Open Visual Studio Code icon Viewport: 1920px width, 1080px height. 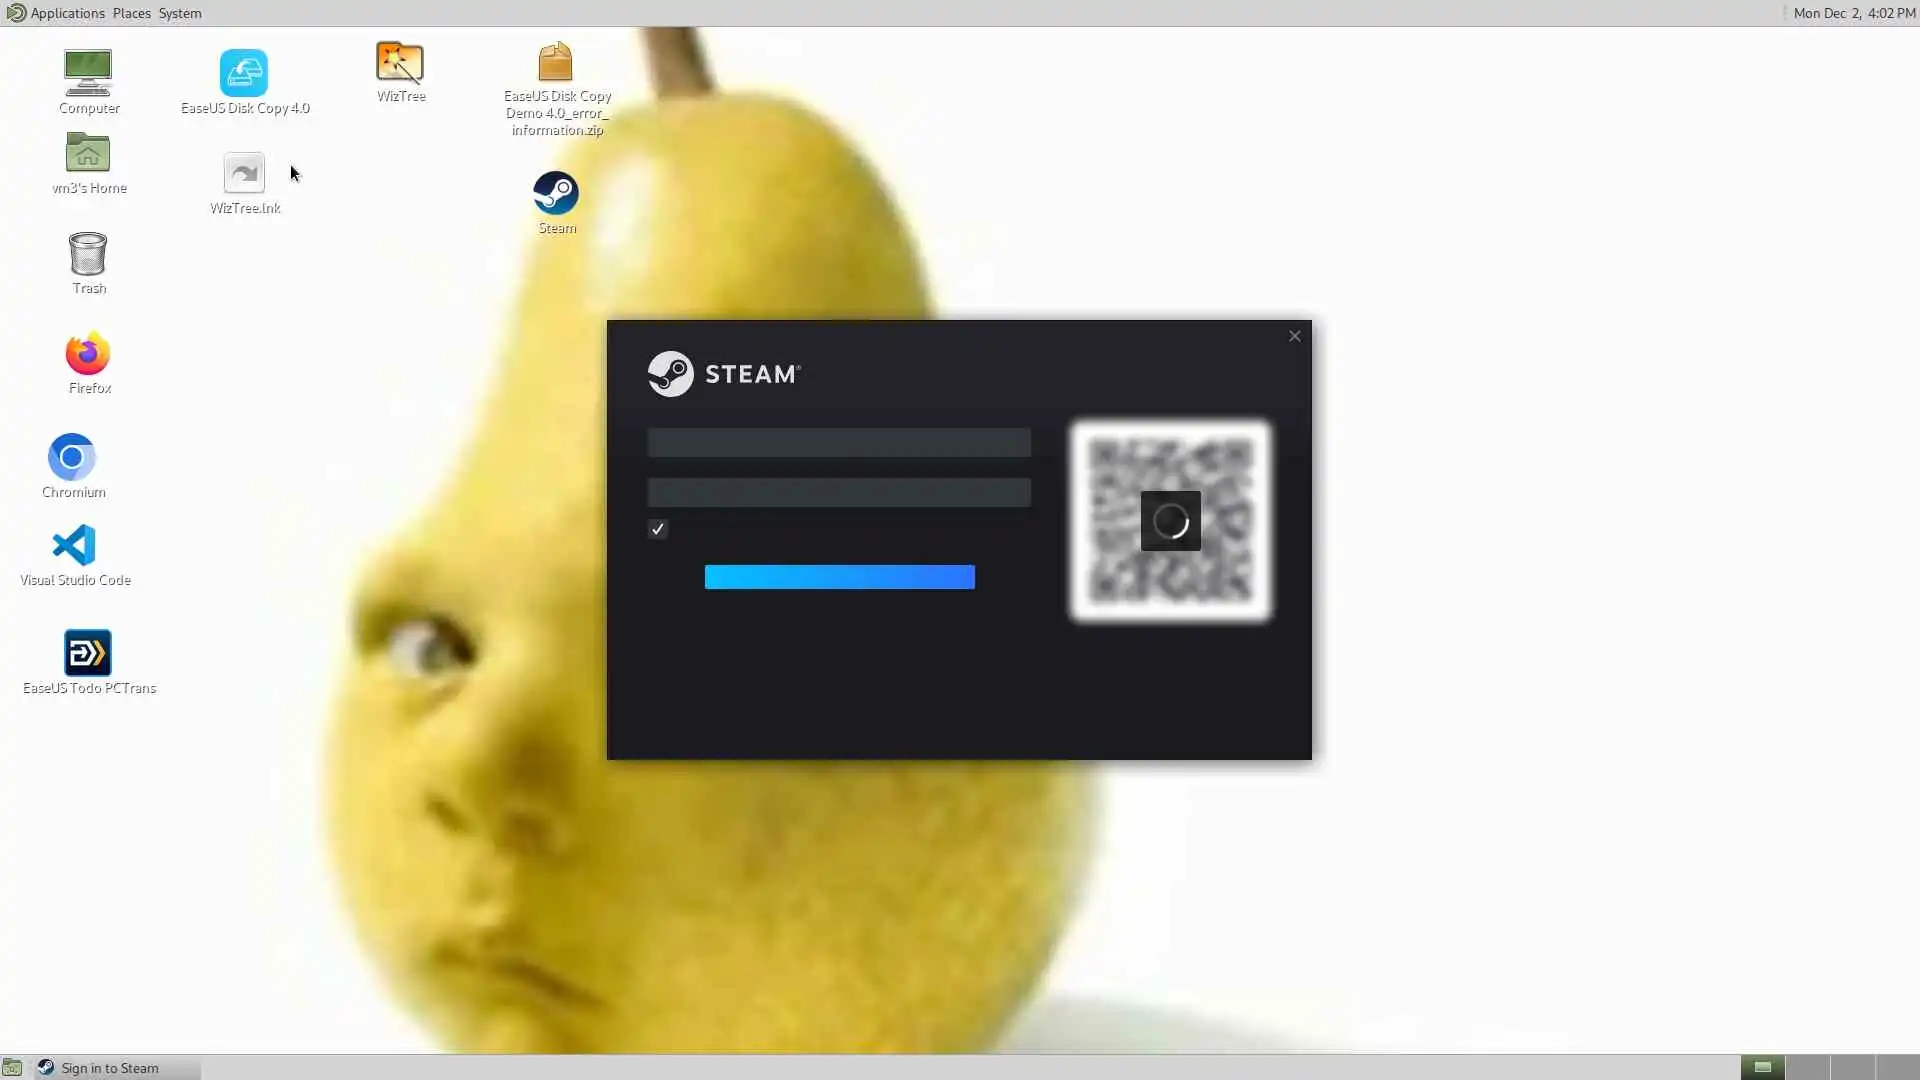click(74, 546)
